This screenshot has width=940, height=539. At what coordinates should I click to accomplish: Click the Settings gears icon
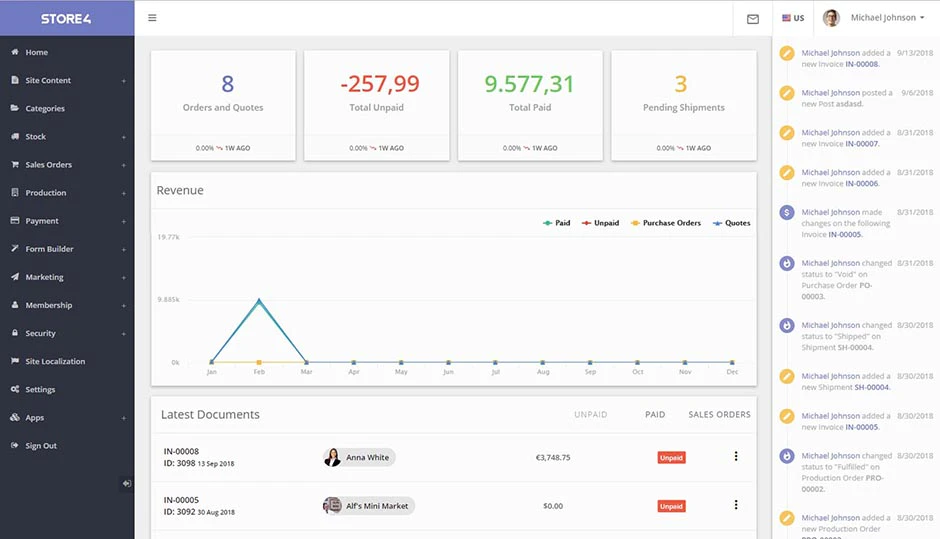click(14, 389)
